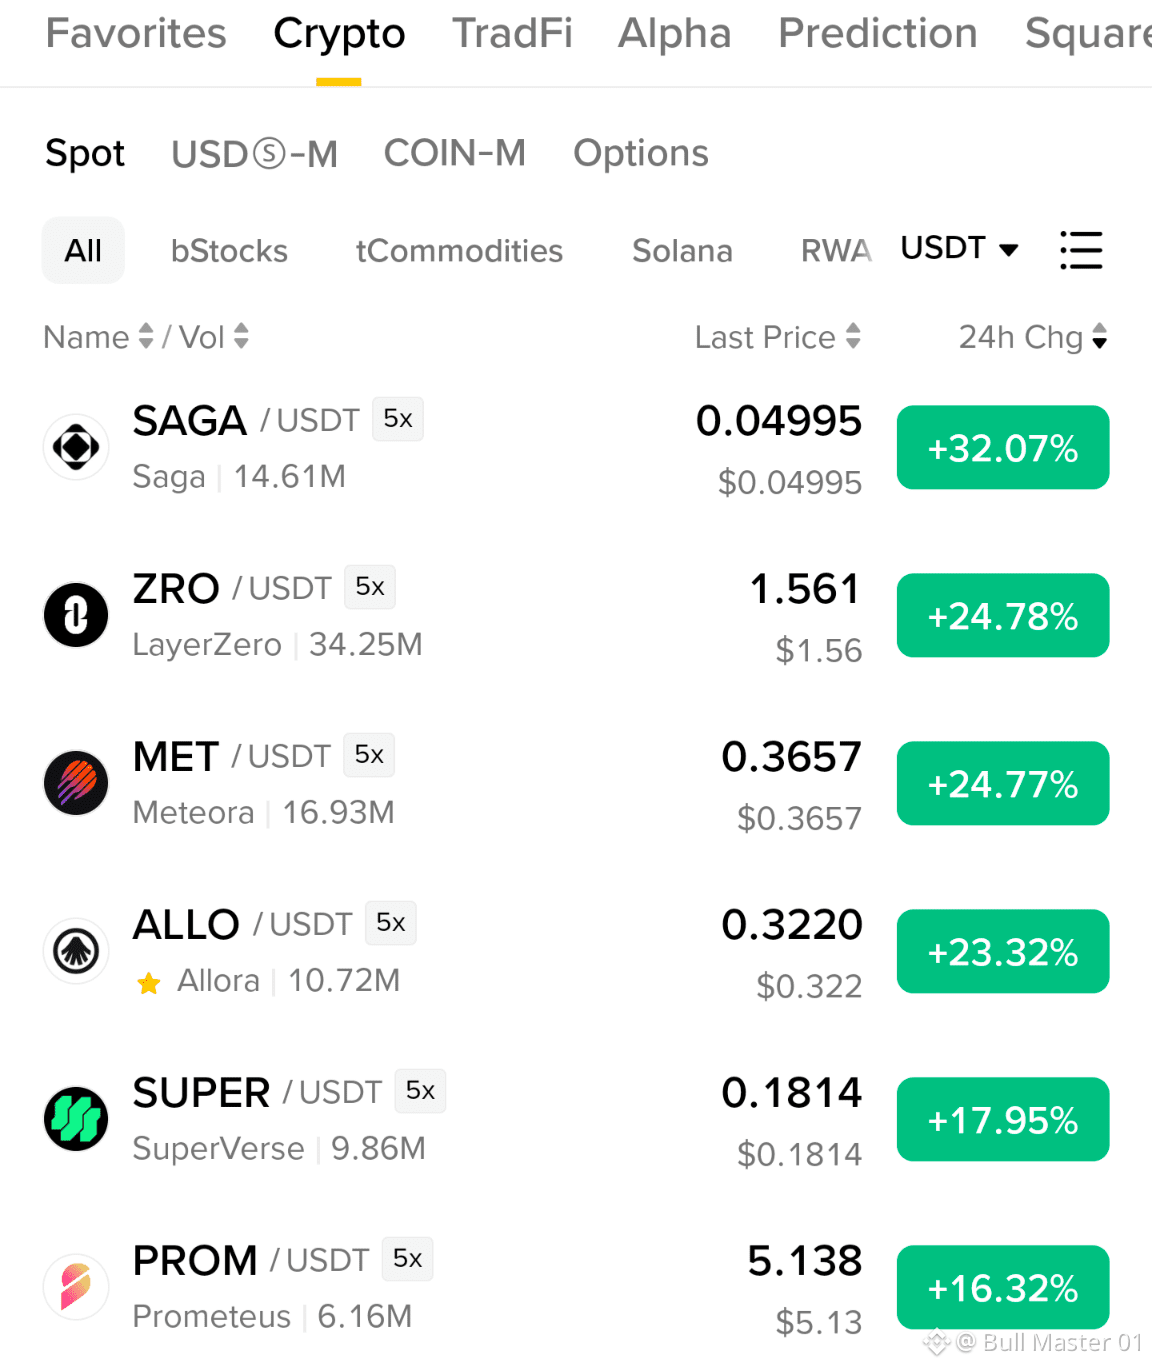
Task: Open the Options market tab
Action: 641,154
